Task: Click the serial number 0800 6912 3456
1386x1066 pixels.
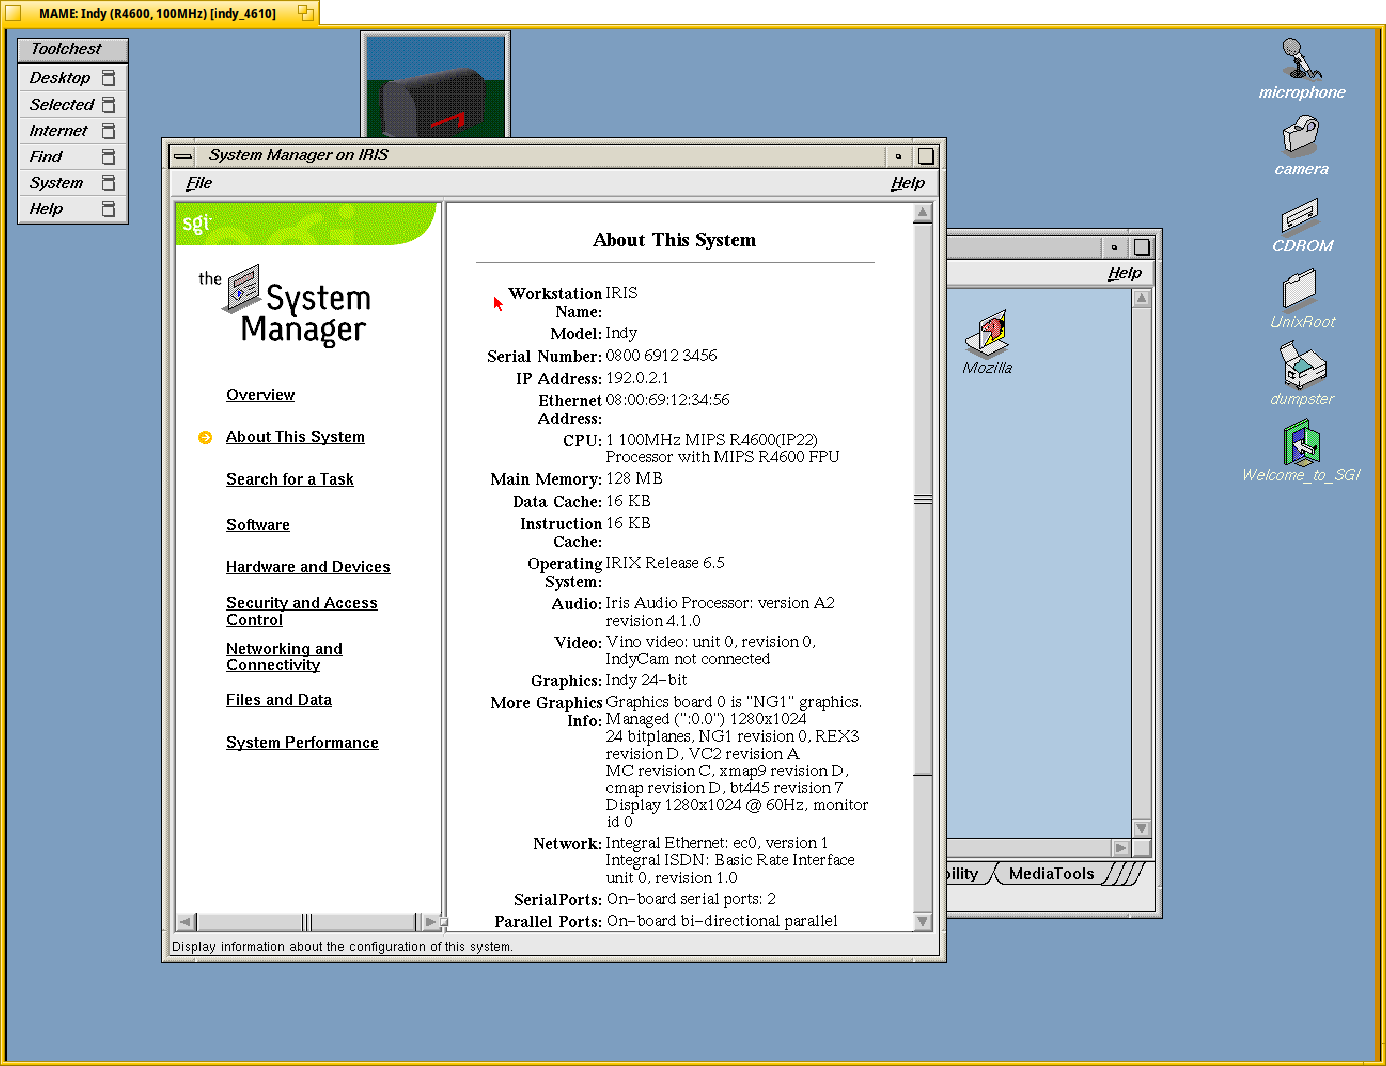Action: click(x=661, y=355)
